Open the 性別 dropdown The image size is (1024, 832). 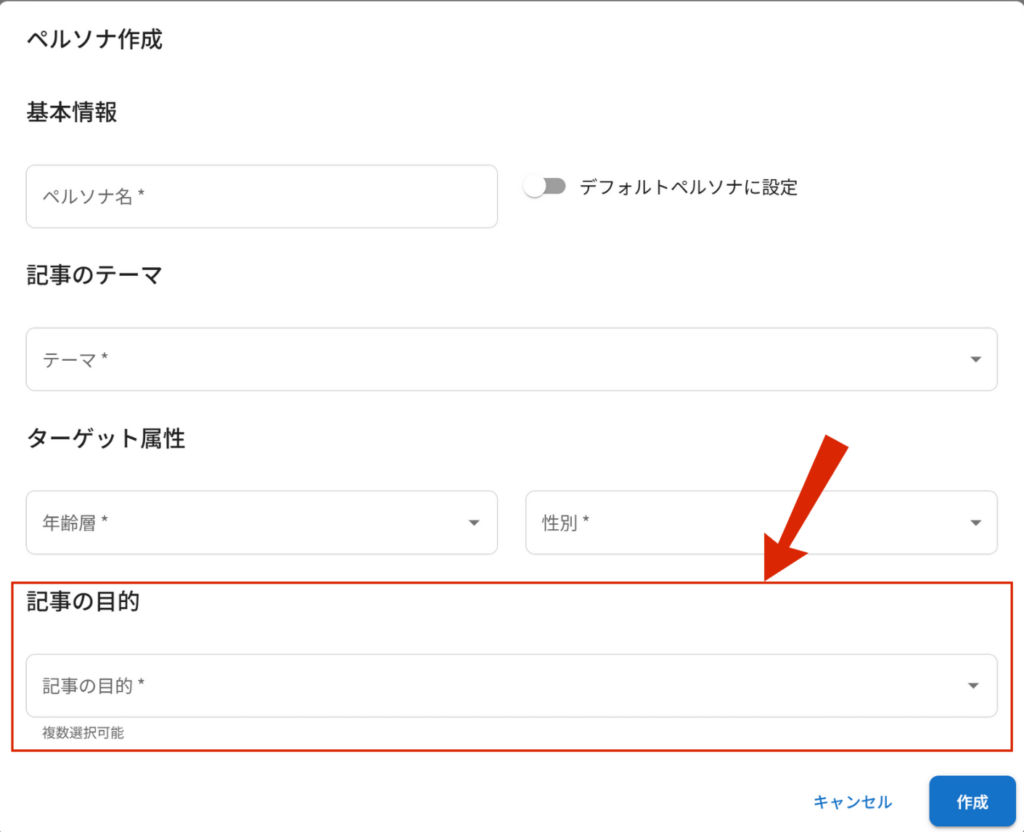point(761,522)
